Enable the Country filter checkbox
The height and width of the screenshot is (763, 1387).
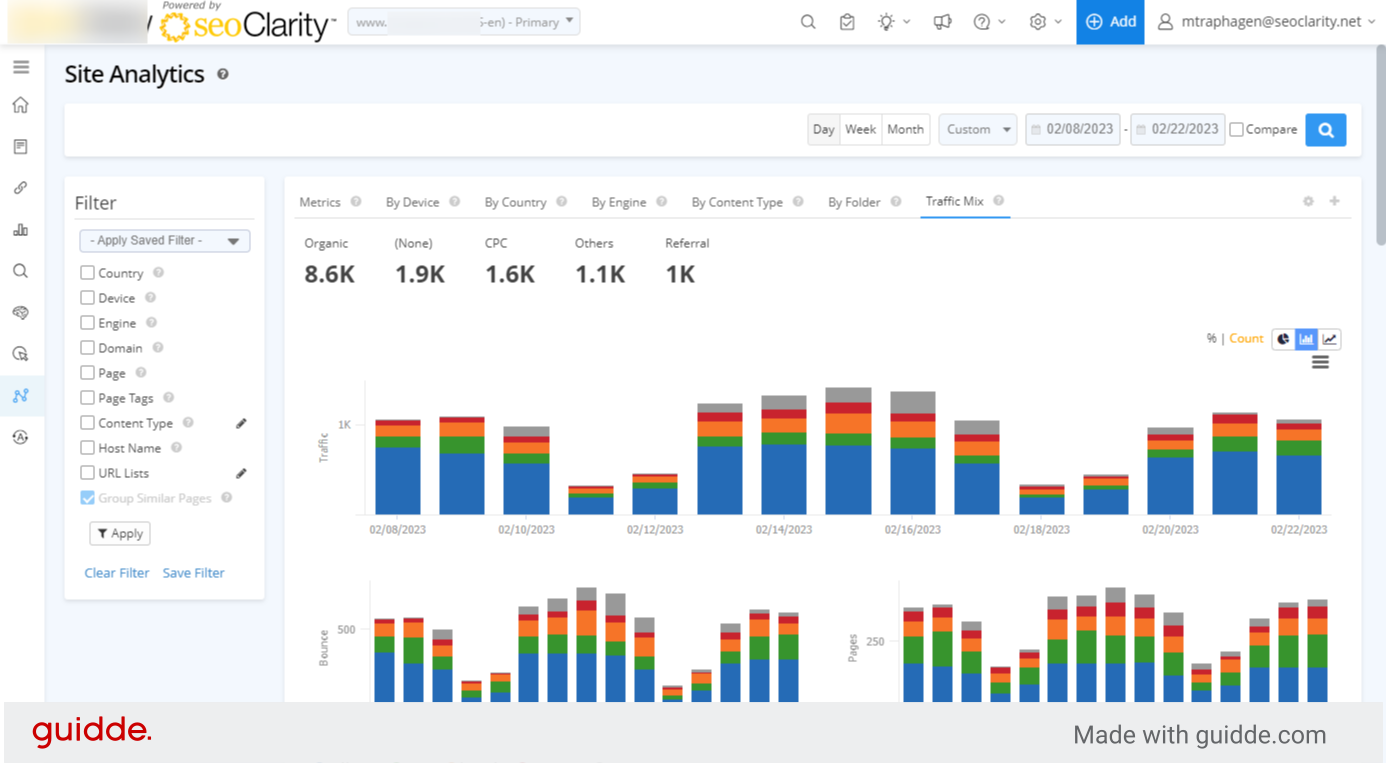(88, 273)
